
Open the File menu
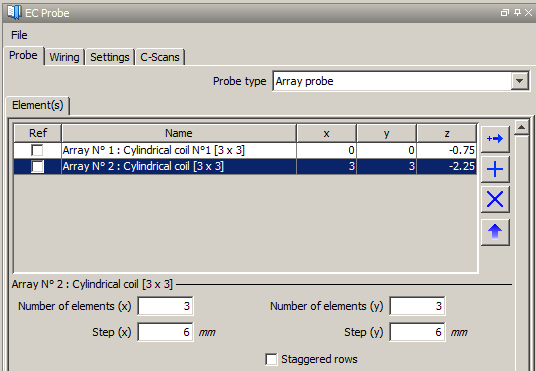19,35
